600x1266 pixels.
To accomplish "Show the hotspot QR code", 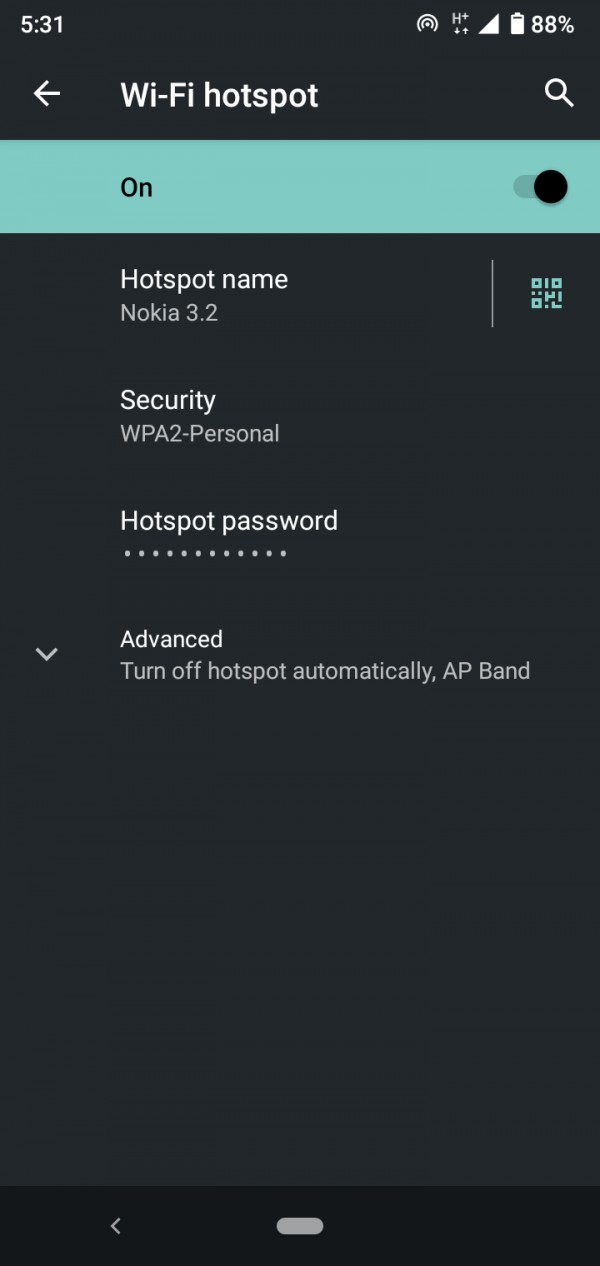I will click(546, 293).
